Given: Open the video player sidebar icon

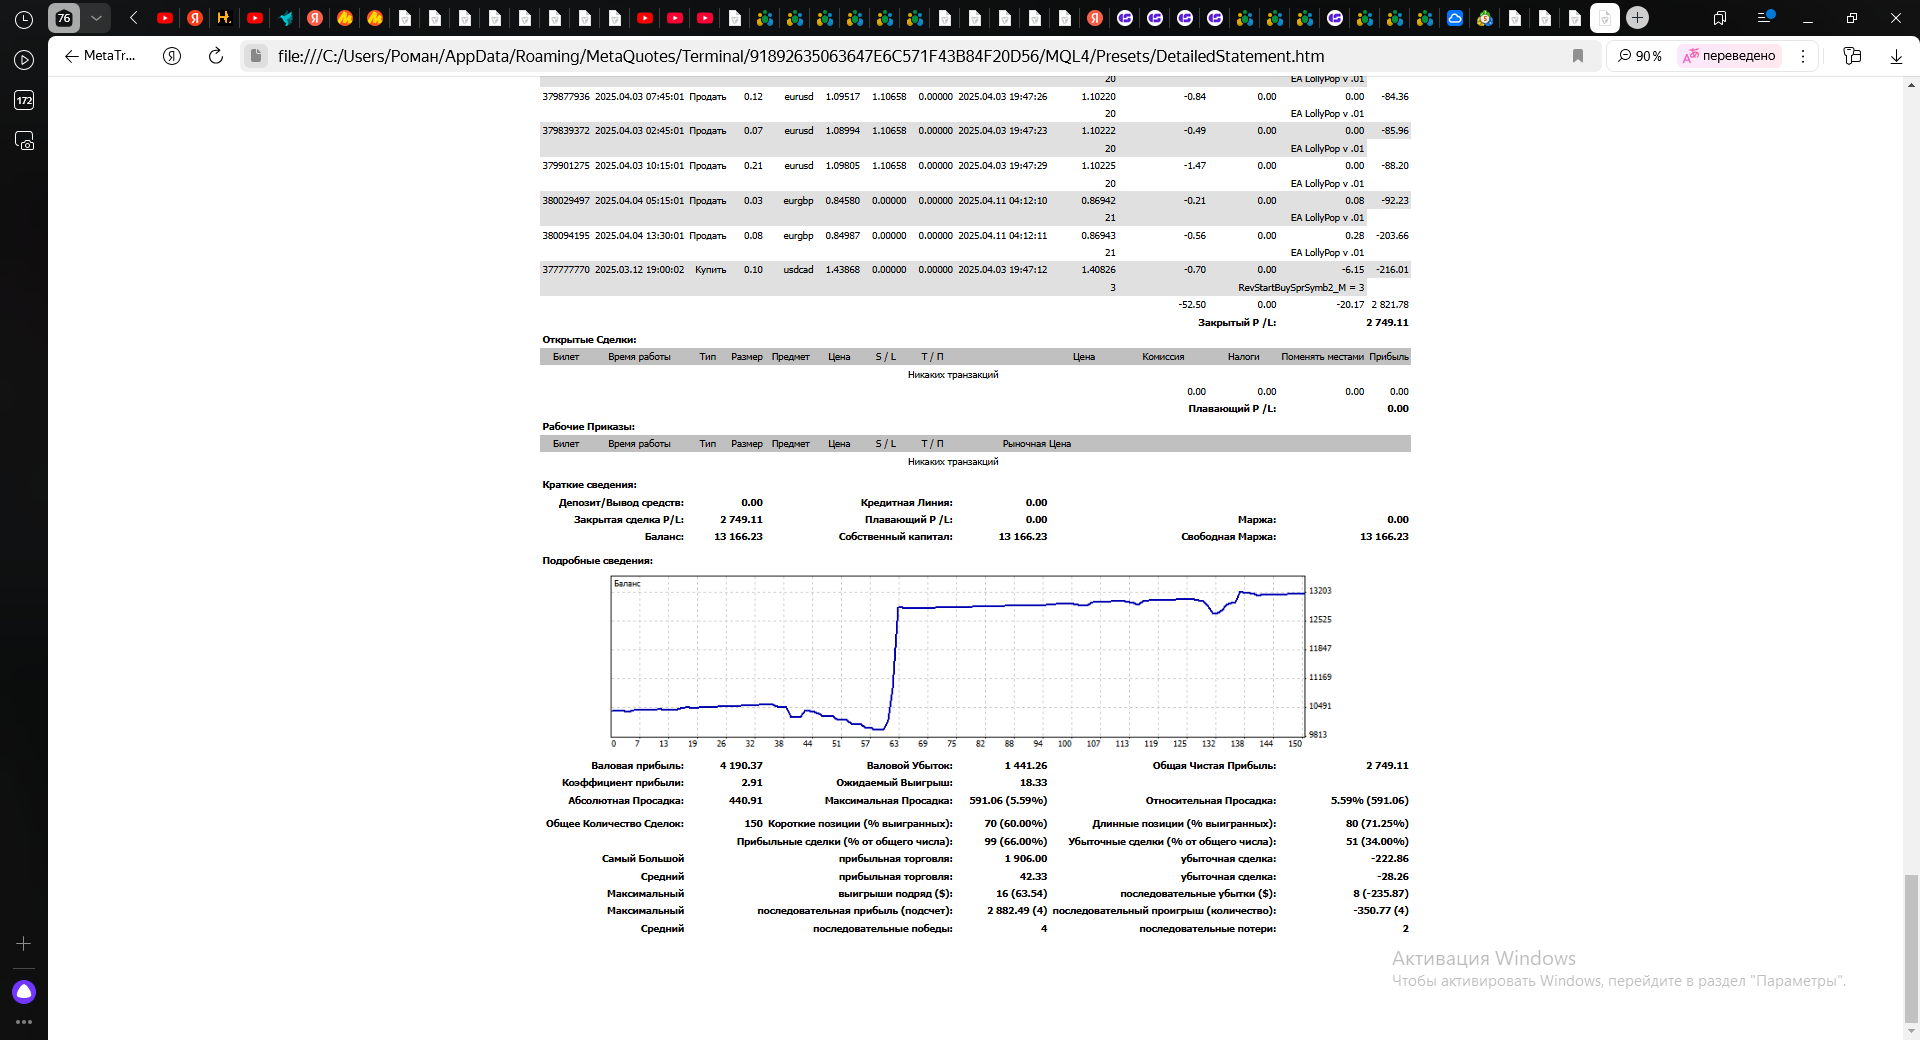Looking at the screenshot, I should coord(24,60).
